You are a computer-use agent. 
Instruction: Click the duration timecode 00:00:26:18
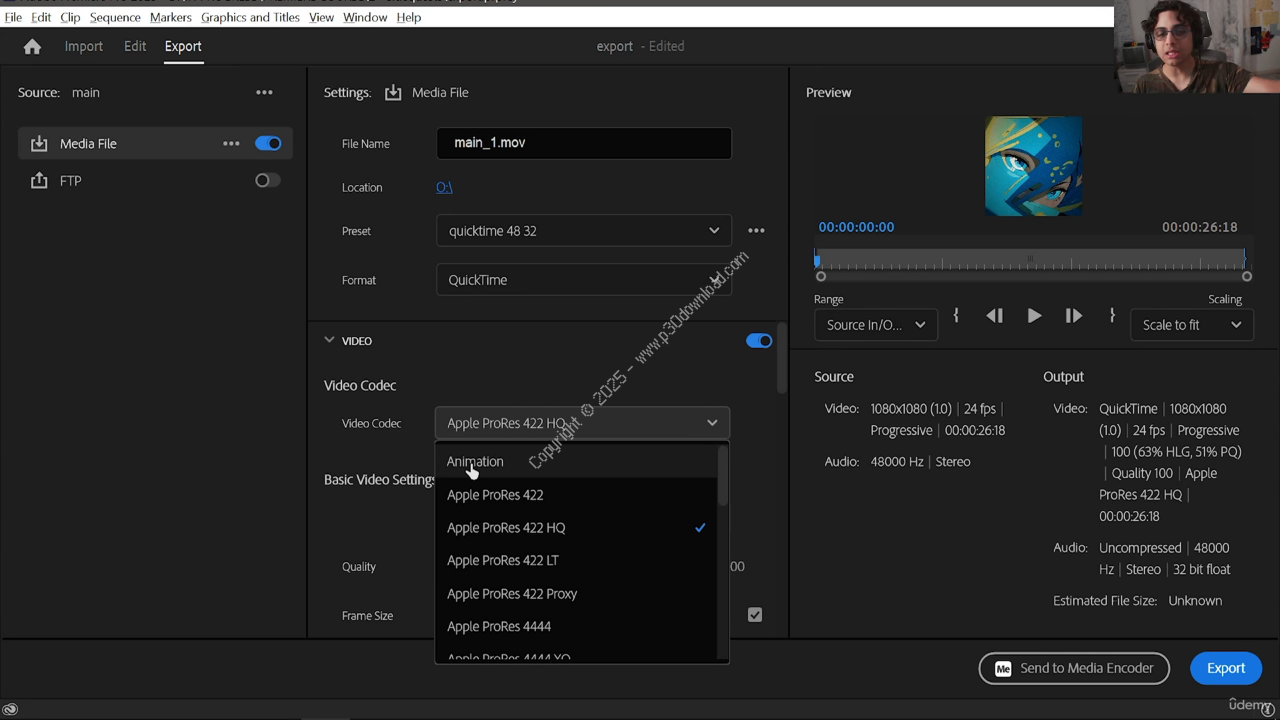point(1199,227)
